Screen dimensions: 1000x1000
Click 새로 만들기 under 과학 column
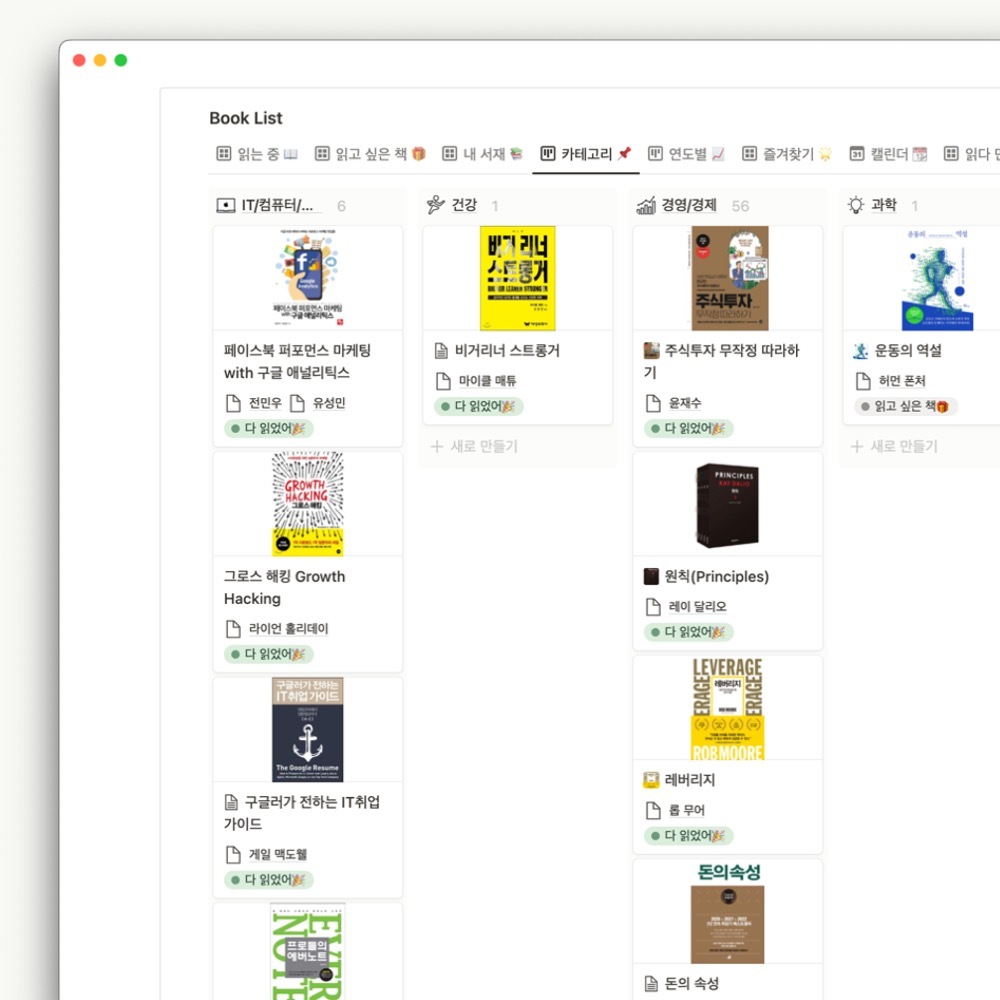pos(895,446)
